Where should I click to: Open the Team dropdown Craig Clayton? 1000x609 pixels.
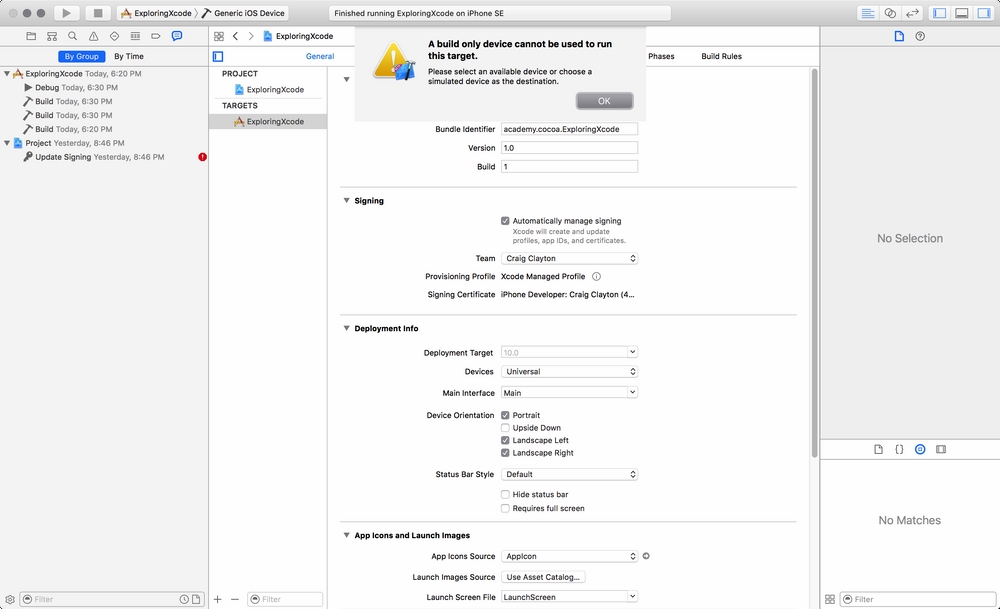pos(570,258)
